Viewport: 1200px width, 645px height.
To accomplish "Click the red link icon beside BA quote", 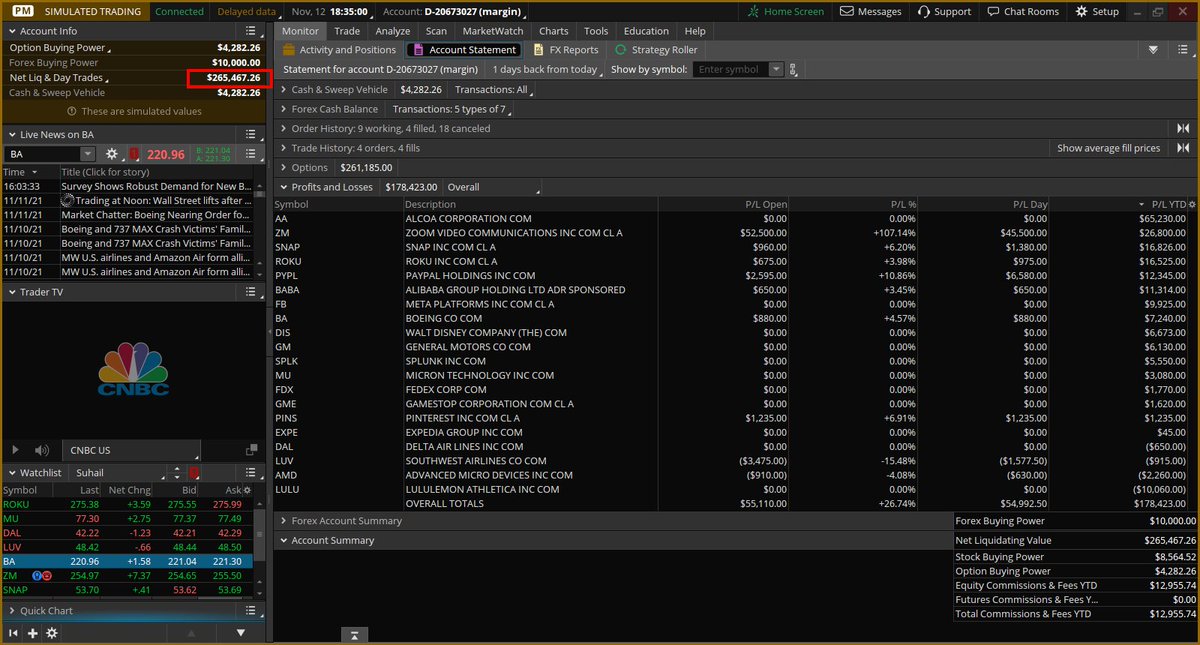I will [134, 154].
